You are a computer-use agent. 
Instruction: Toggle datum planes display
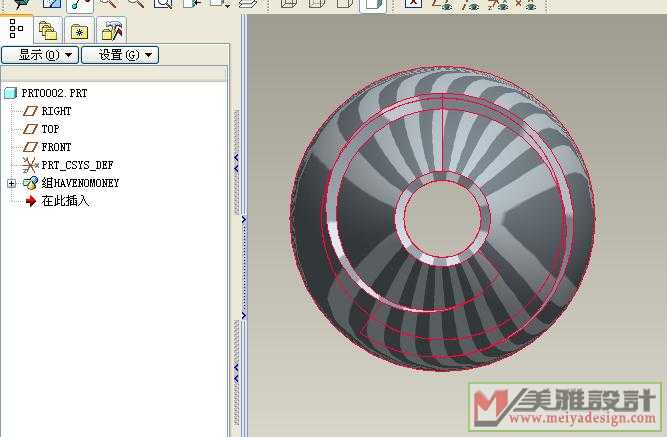(x=441, y=4)
